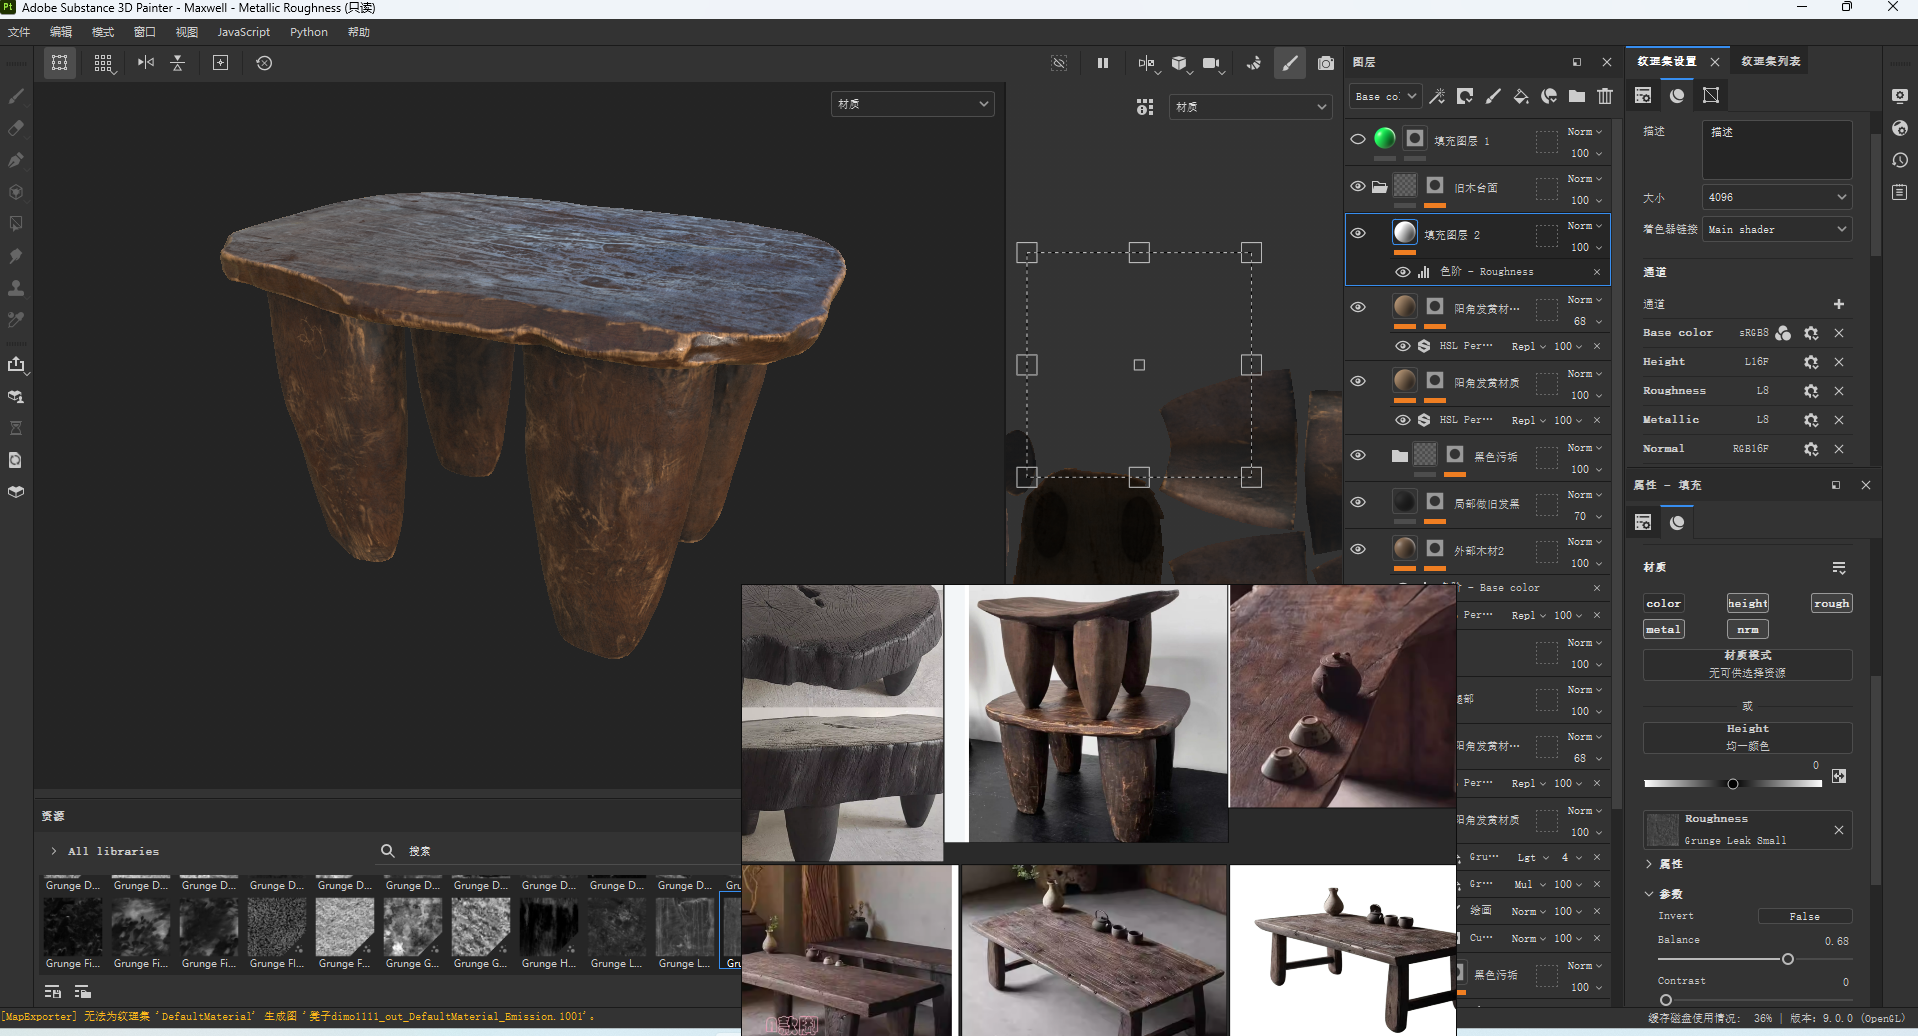Image resolution: width=1918 pixels, height=1036 pixels.
Task: Open the texture size 4096 dropdown
Action: pyautogui.click(x=1777, y=197)
